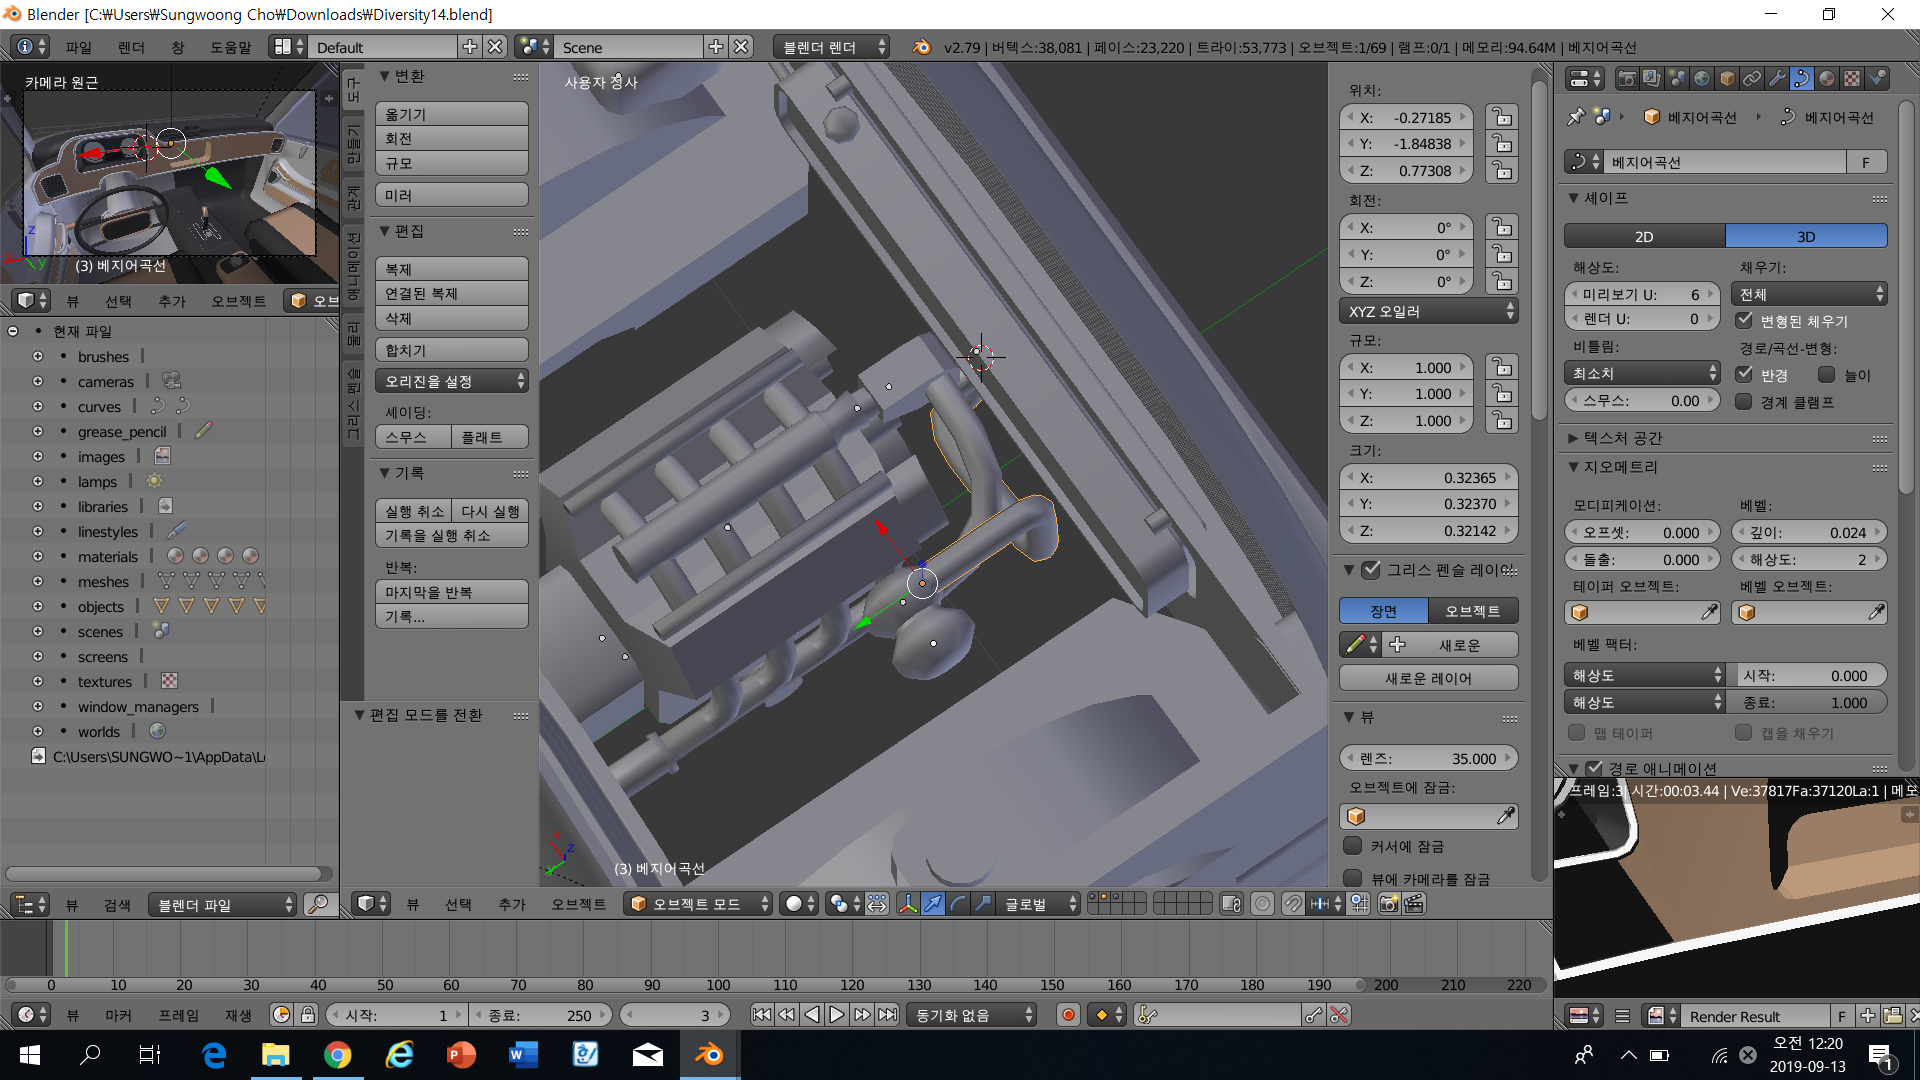Open the Object properties cube tab

pyautogui.click(x=1727, y=78)
